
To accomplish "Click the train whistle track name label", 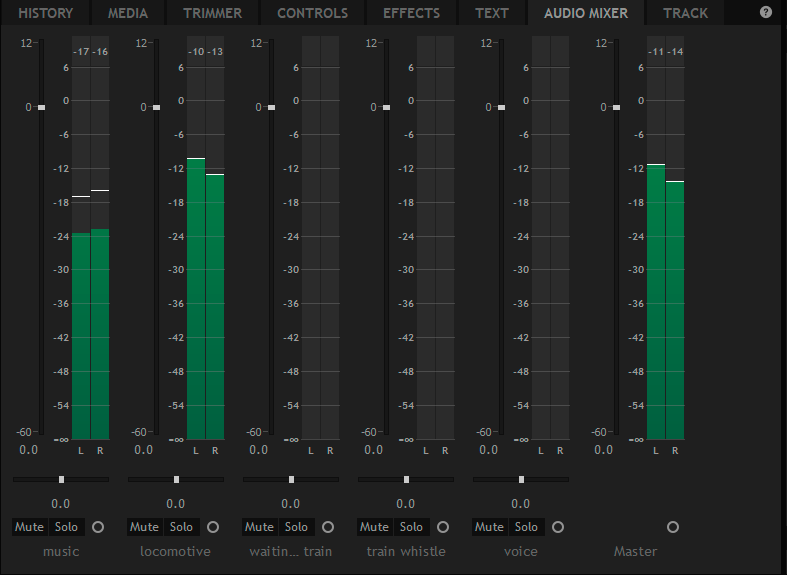I will pyautogui.click(x=406, y=551).
